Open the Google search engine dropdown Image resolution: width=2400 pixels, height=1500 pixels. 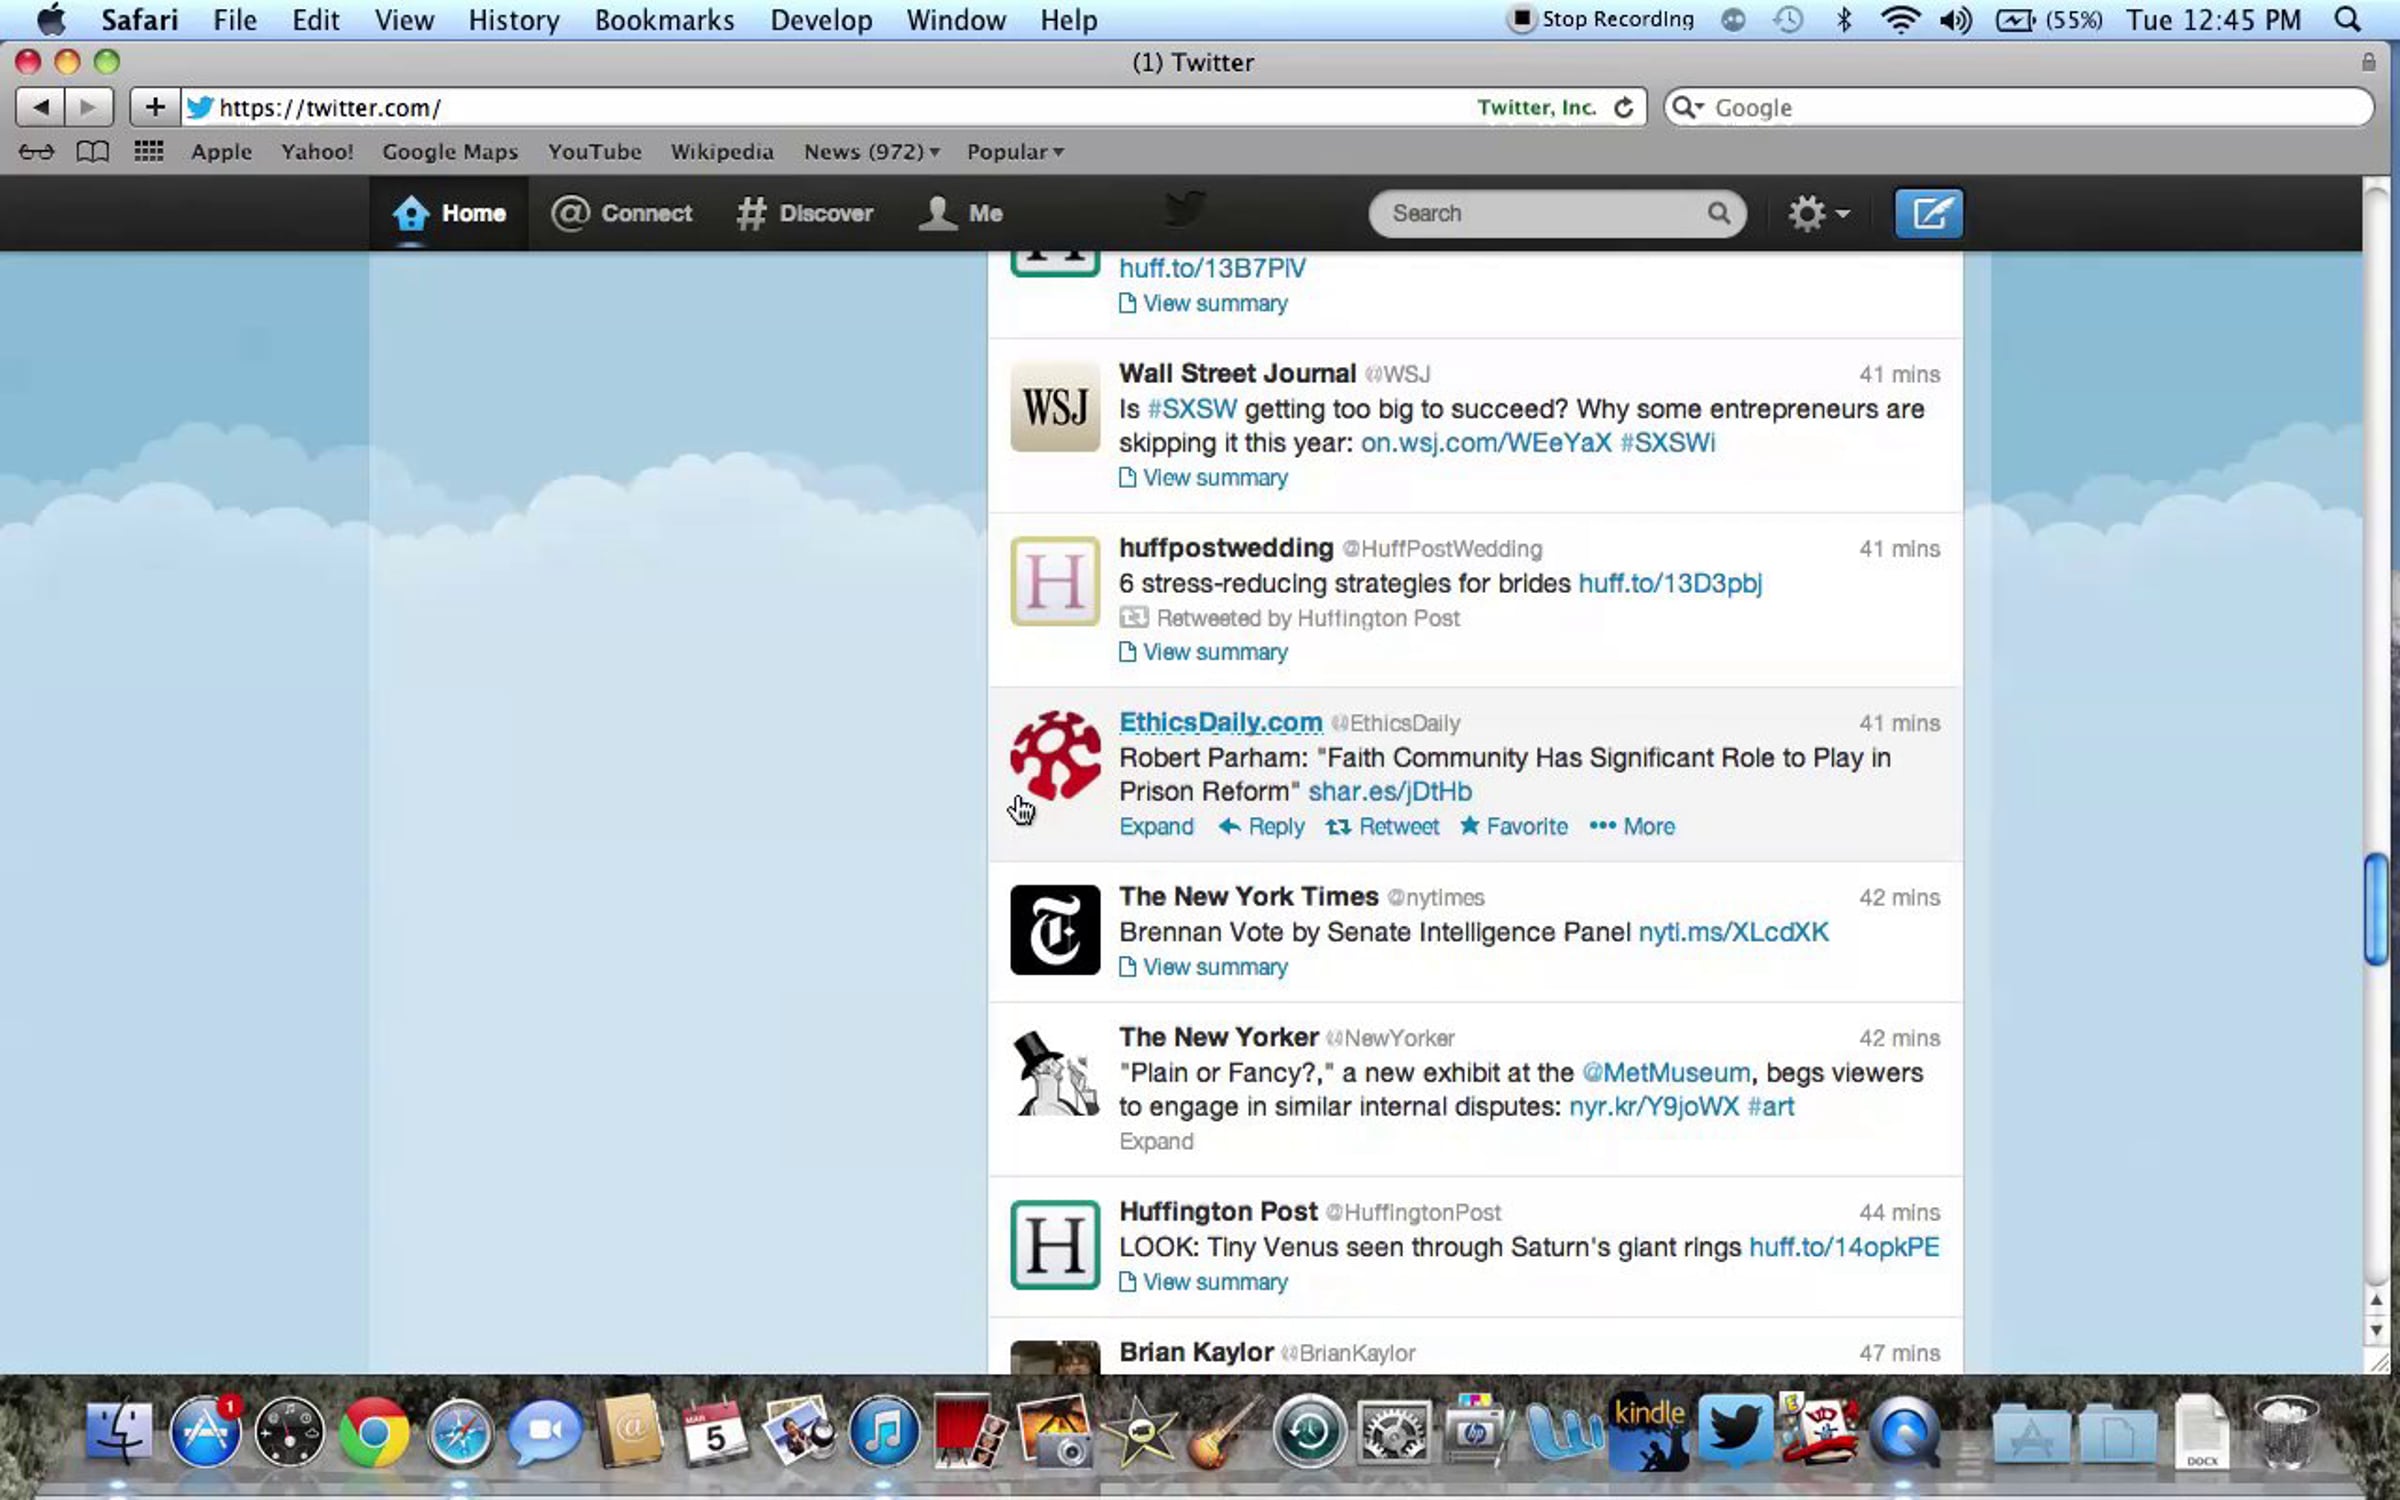coord(1688,107)
